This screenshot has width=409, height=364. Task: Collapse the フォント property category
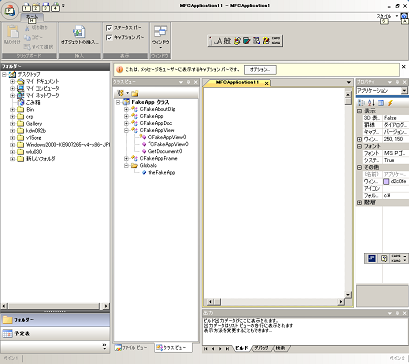[359, 146]
